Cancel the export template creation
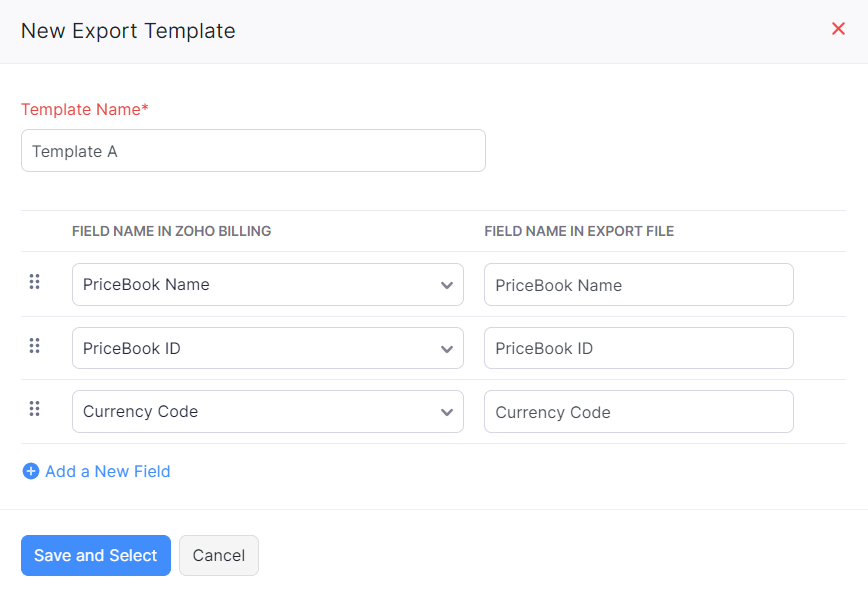The image size is (868, 596). (218, 556)
